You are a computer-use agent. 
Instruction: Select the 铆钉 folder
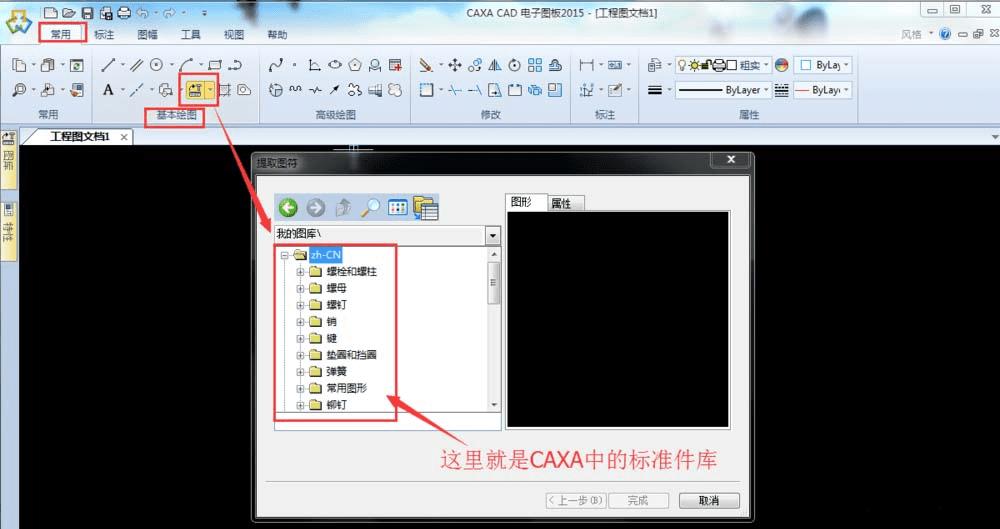click(337, 404)
